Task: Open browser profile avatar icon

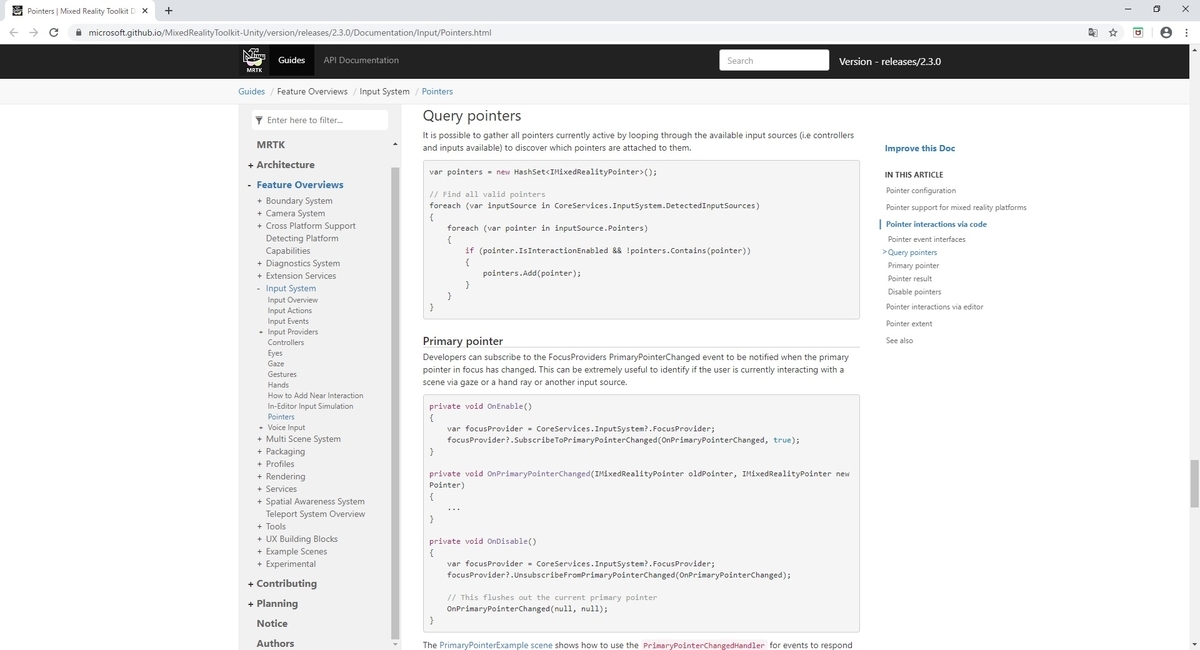Action: [1164, 32]
